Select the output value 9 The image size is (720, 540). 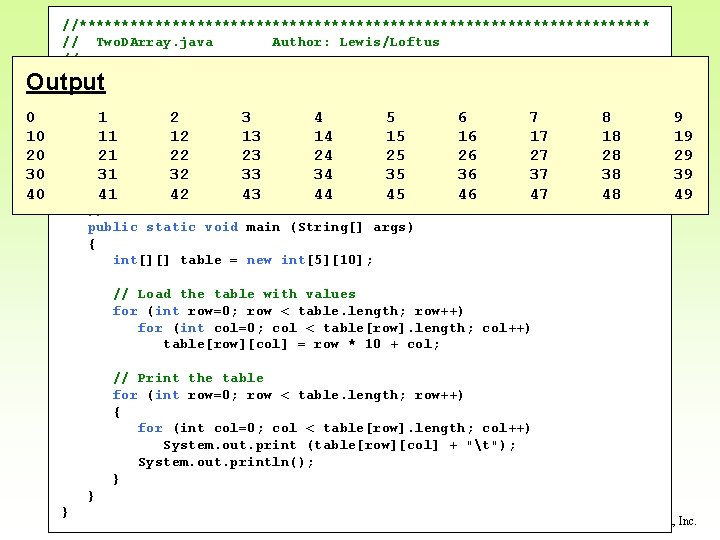[678, 117]
